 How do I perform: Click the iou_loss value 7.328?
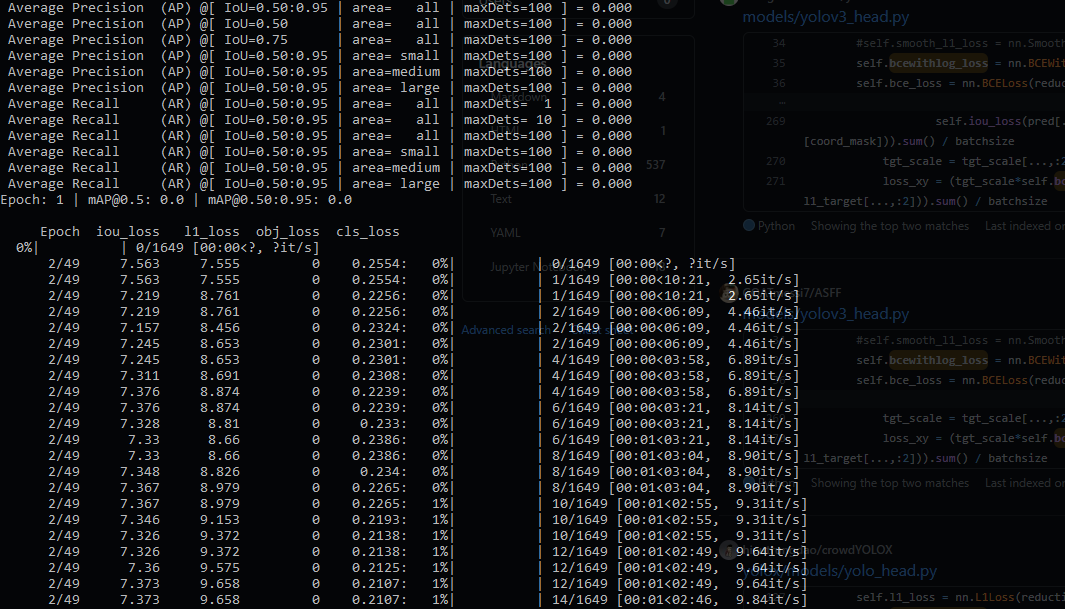[140, 424]
